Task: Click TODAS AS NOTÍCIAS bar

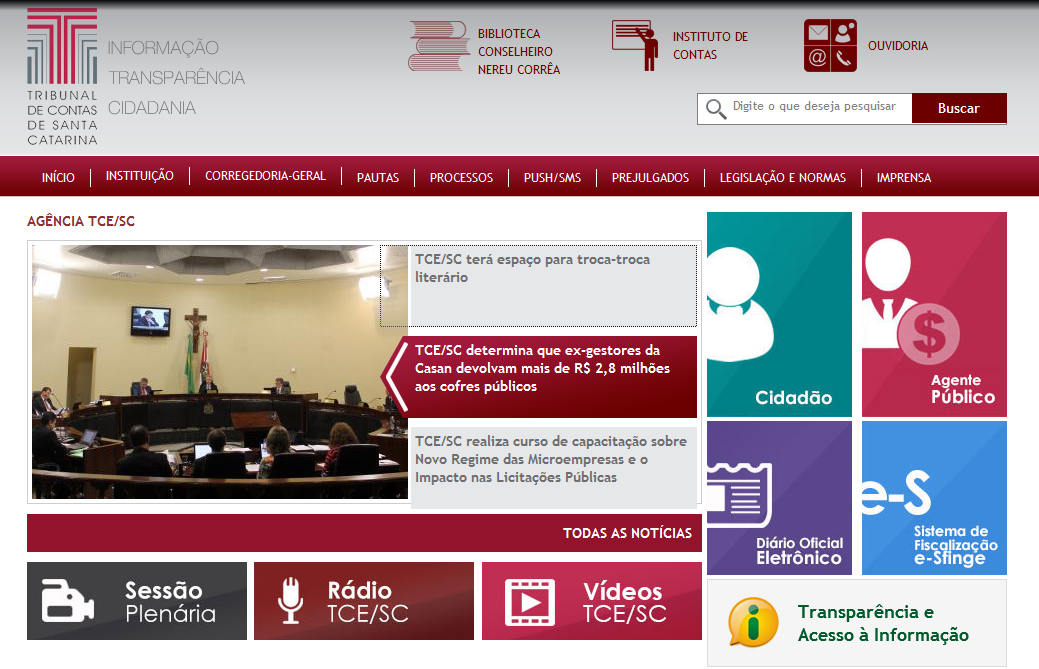Action: tap(364, 533)
